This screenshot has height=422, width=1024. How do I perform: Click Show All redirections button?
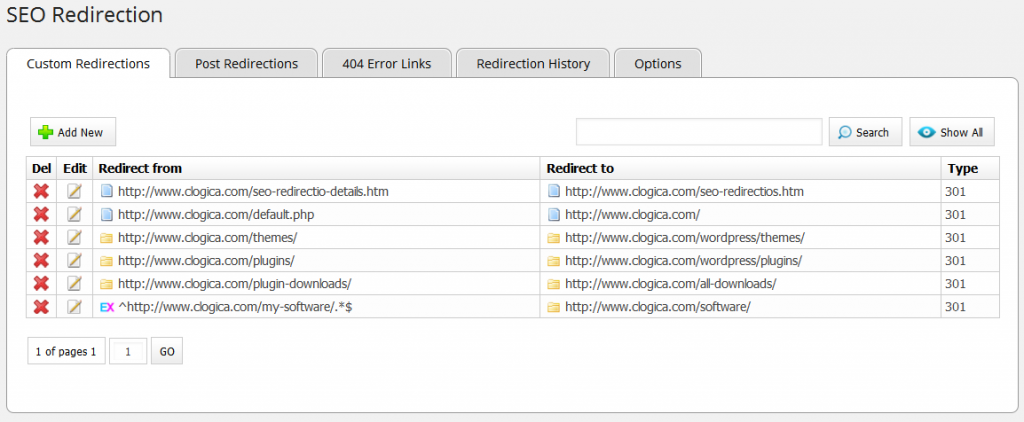click(x=951, y=132)
